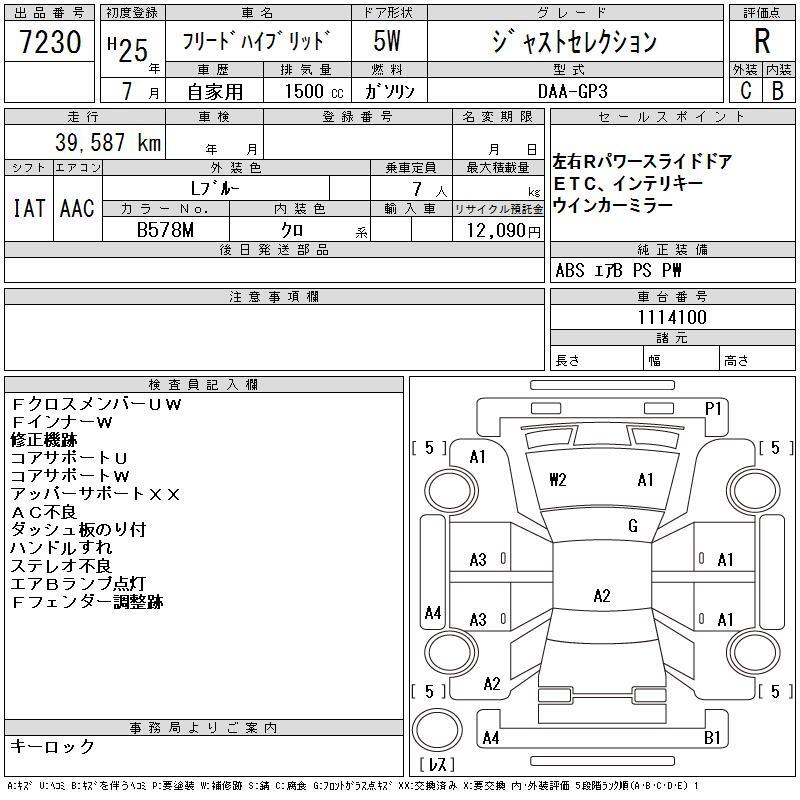Click the lot number 7230

point(50,42)
